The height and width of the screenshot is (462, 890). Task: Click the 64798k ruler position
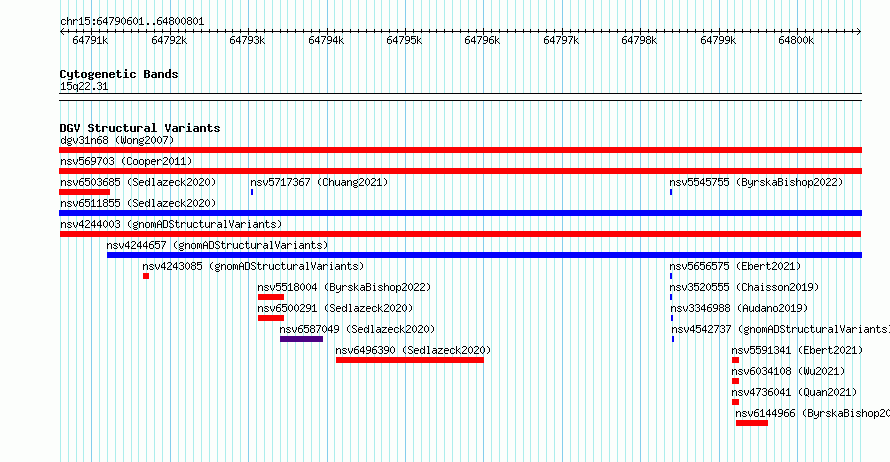click(x=639, y=40)
